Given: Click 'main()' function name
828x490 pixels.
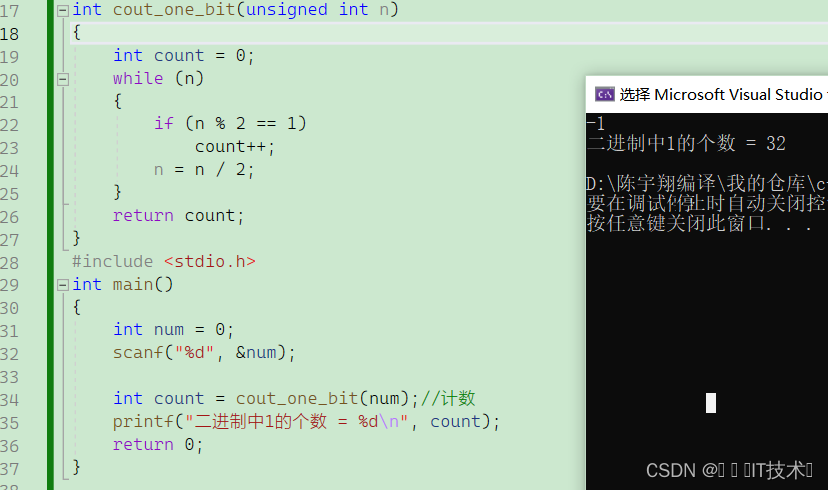Looking at the screenshot, I should (143, 285).
